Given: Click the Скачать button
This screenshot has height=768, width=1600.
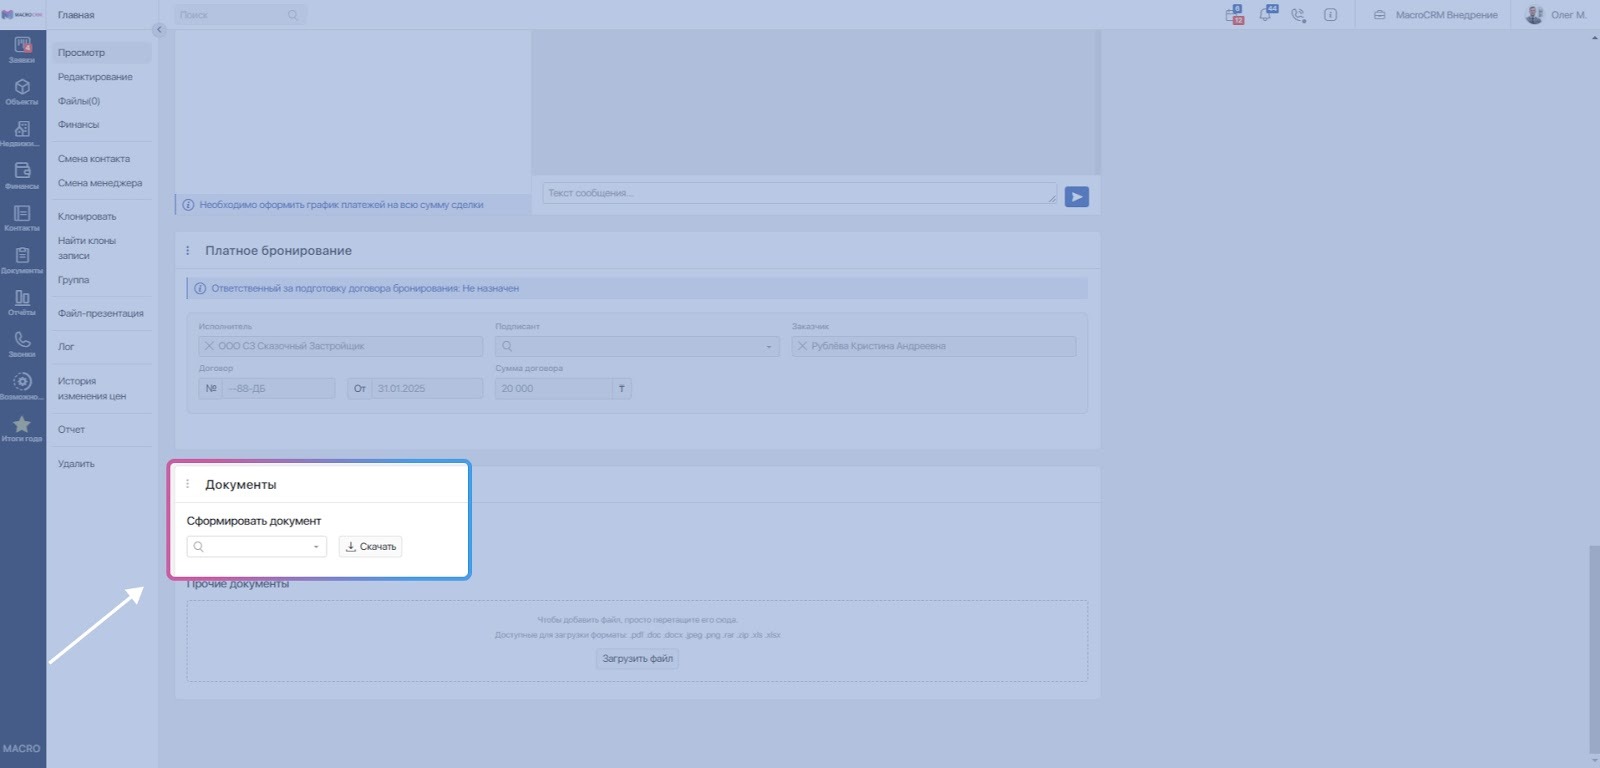Looking at the screenshot, I should tap(370, 547).
